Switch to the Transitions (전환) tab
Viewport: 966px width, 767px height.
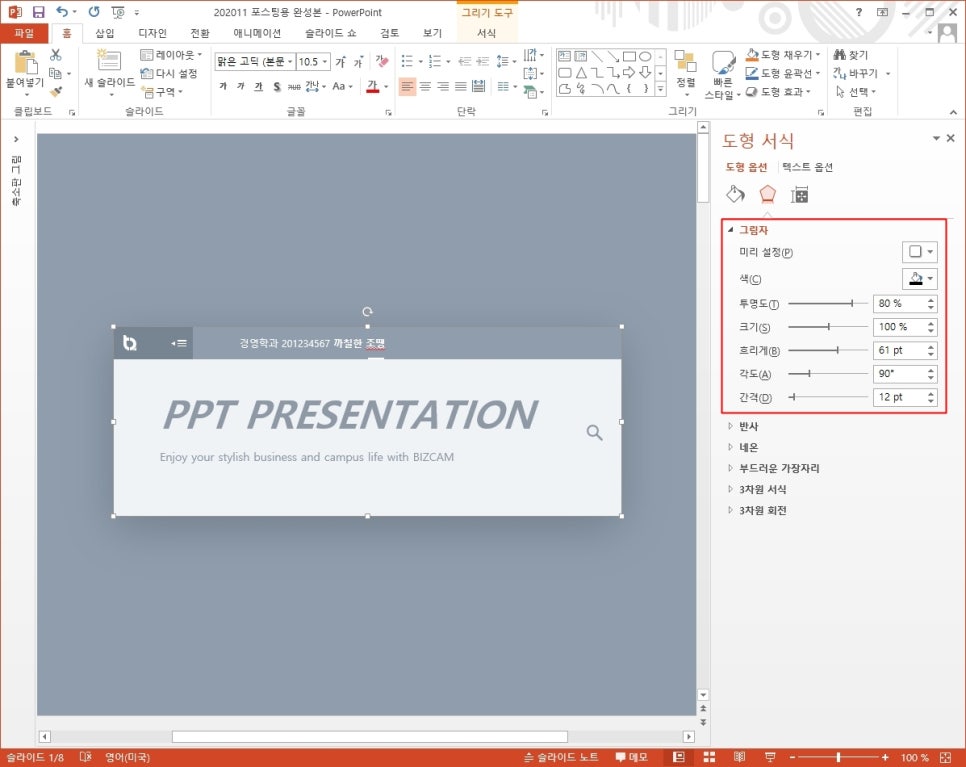click(200, 33)
